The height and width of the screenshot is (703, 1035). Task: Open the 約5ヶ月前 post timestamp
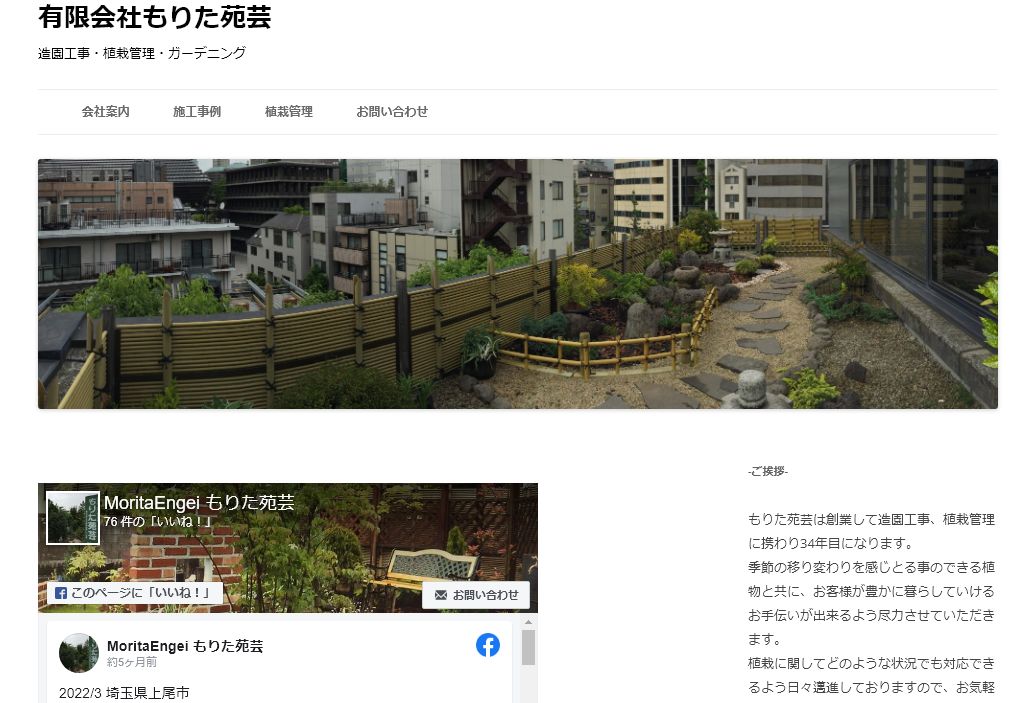[132, 662]
